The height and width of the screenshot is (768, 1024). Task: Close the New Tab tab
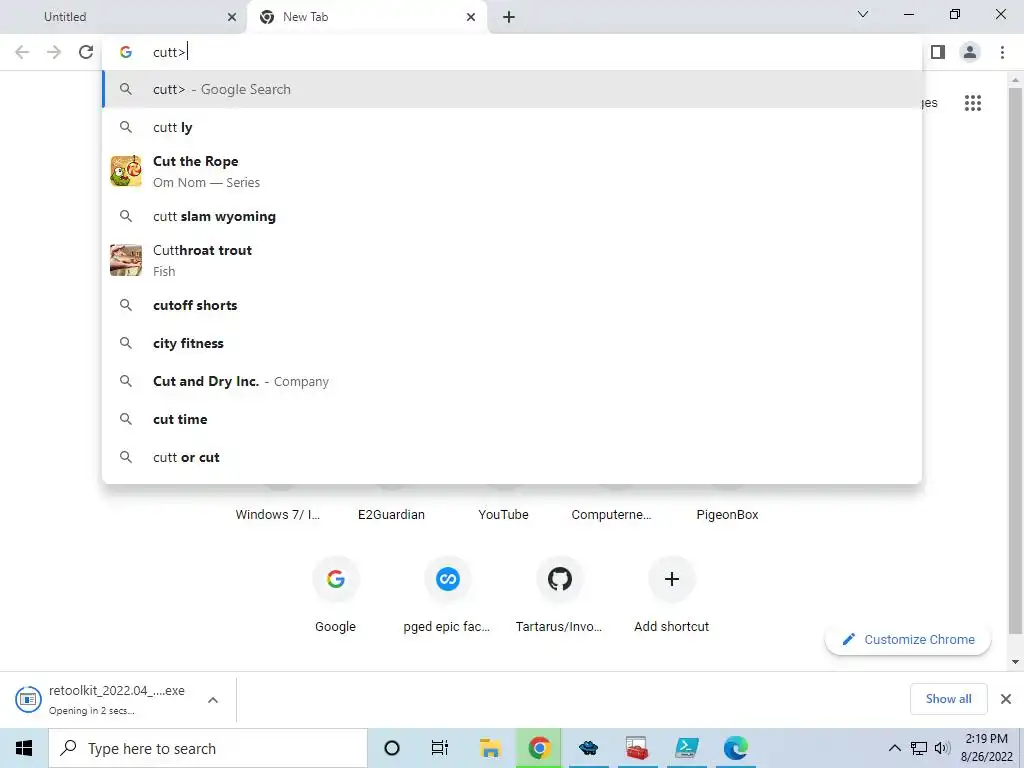click(471, 17)
